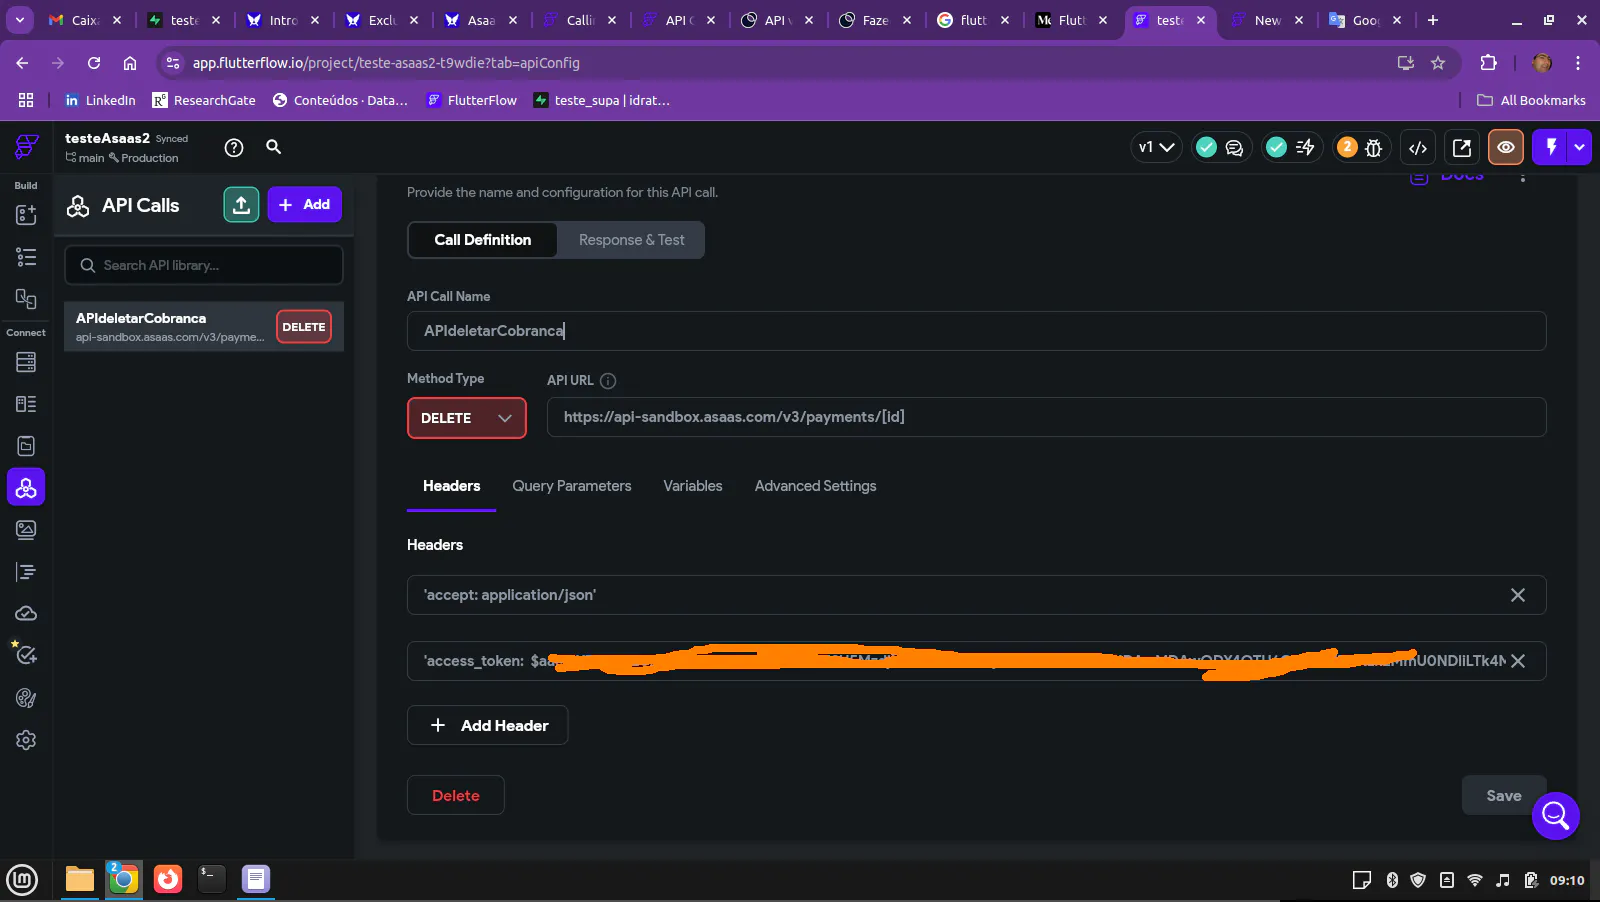
Task: Click the share/export project icon
Action: tap(1462, 148)
